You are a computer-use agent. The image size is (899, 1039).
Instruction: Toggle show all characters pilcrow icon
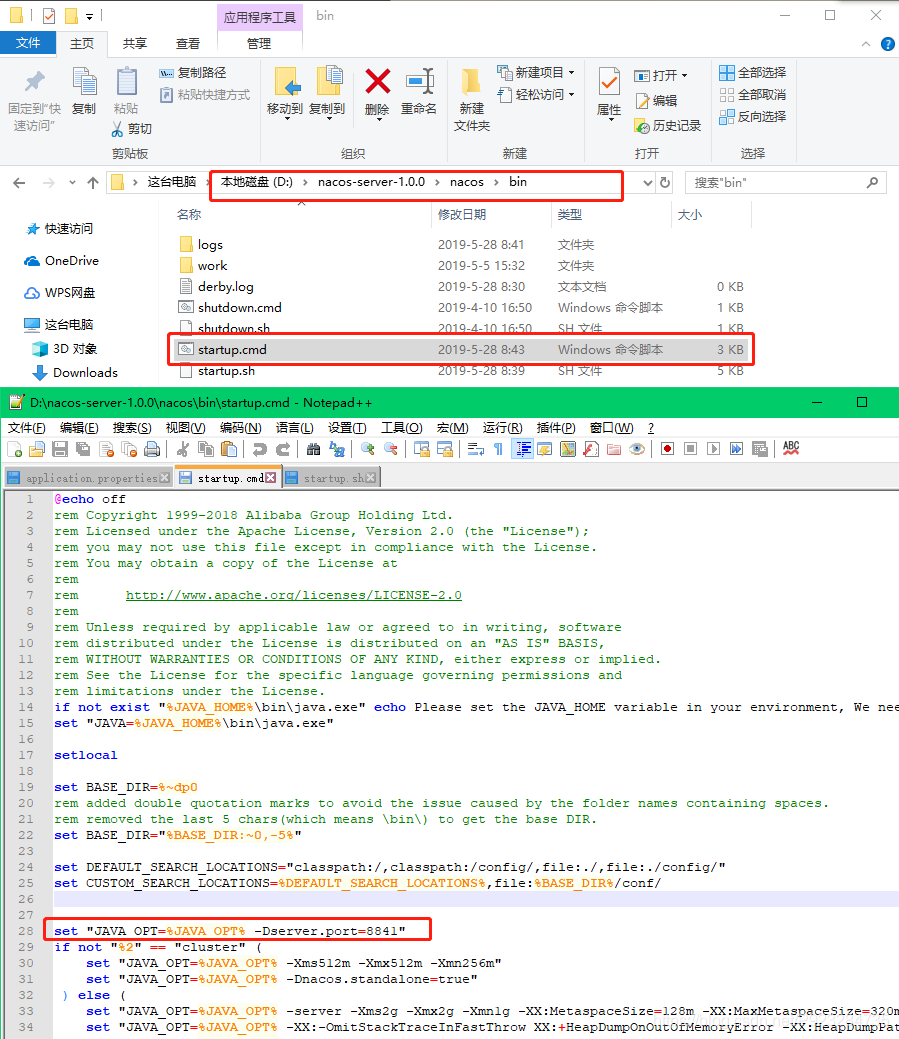tap(498, 449)
